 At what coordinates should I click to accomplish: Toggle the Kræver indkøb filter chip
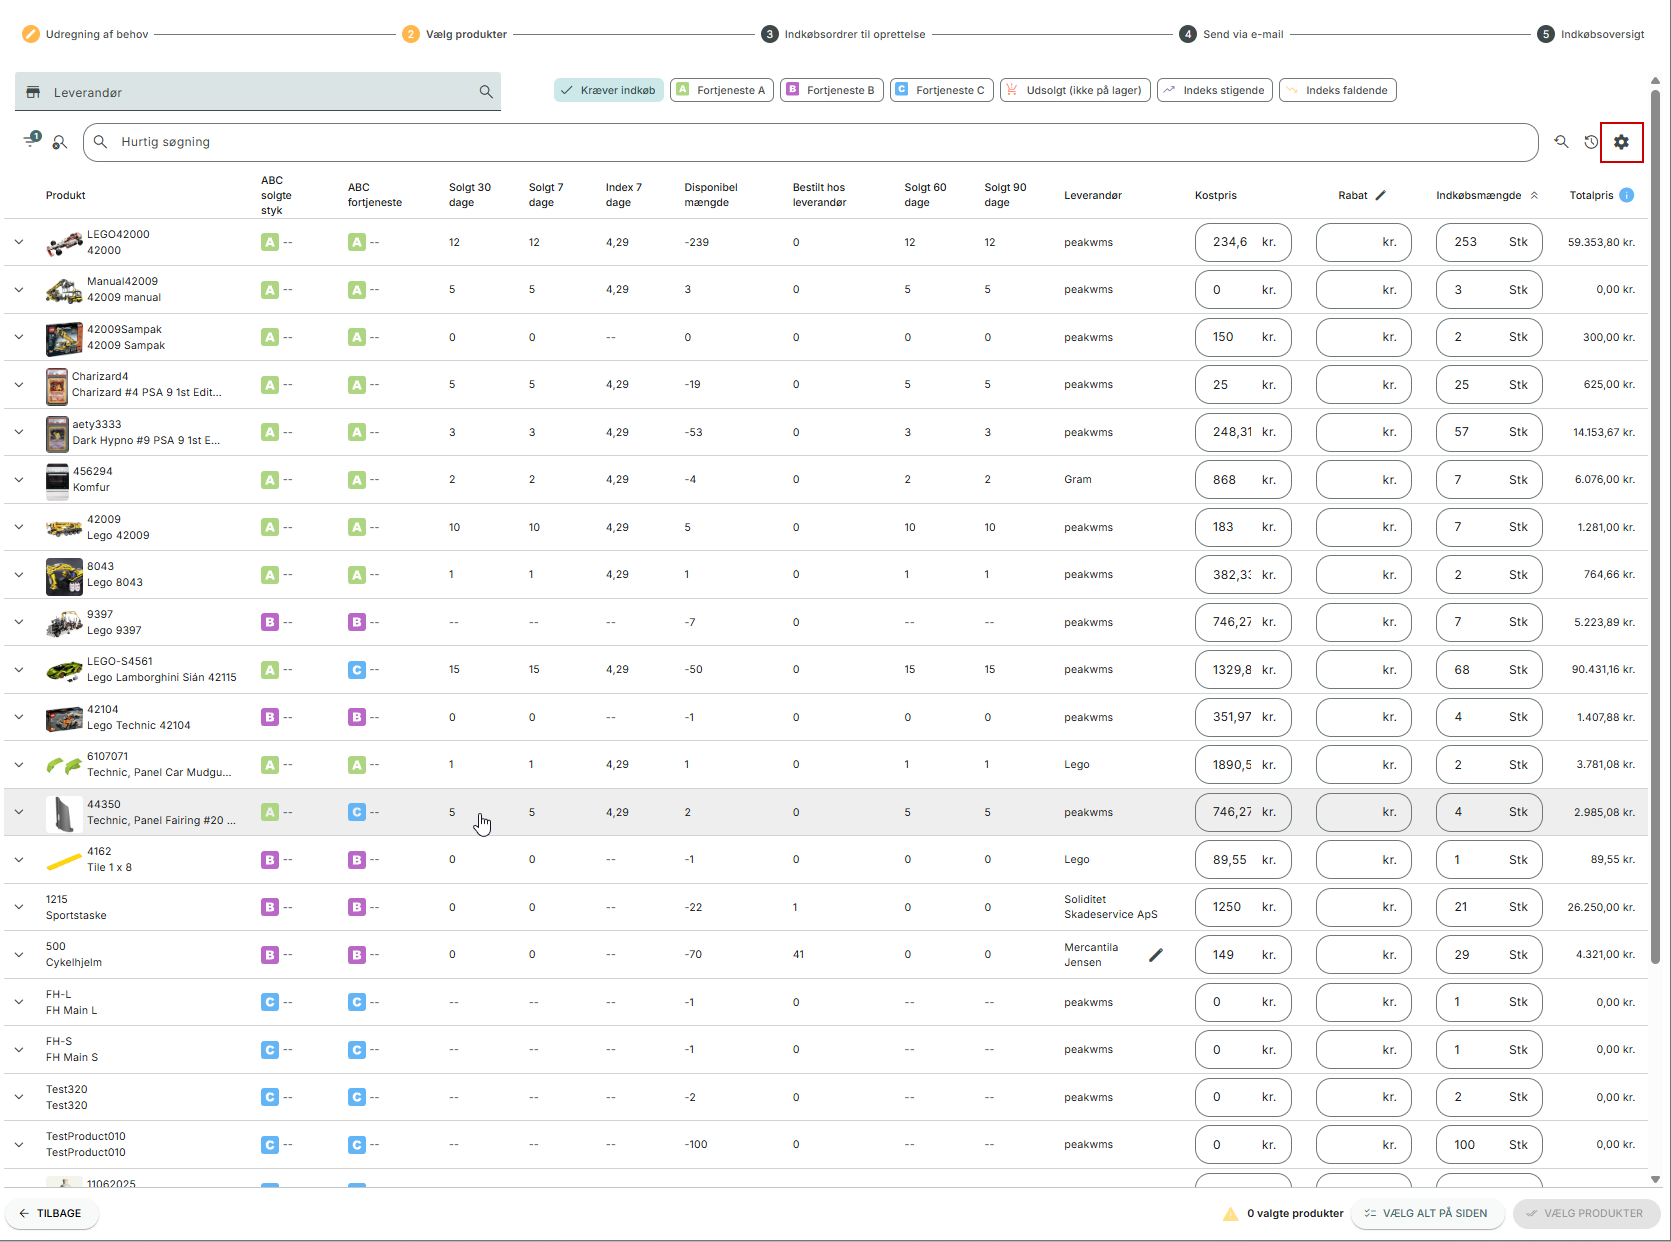[608, 90]
